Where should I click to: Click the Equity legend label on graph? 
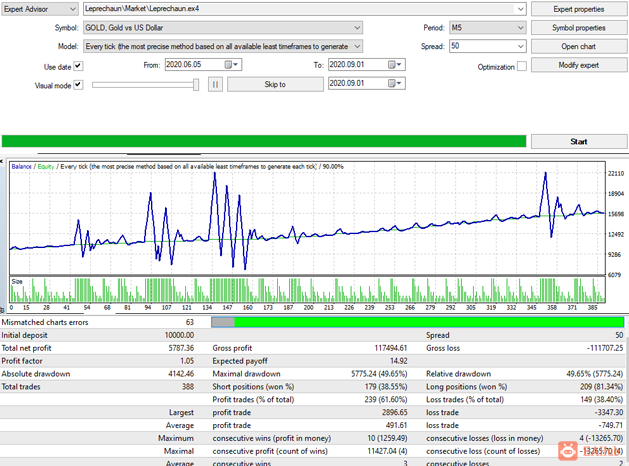46,166
